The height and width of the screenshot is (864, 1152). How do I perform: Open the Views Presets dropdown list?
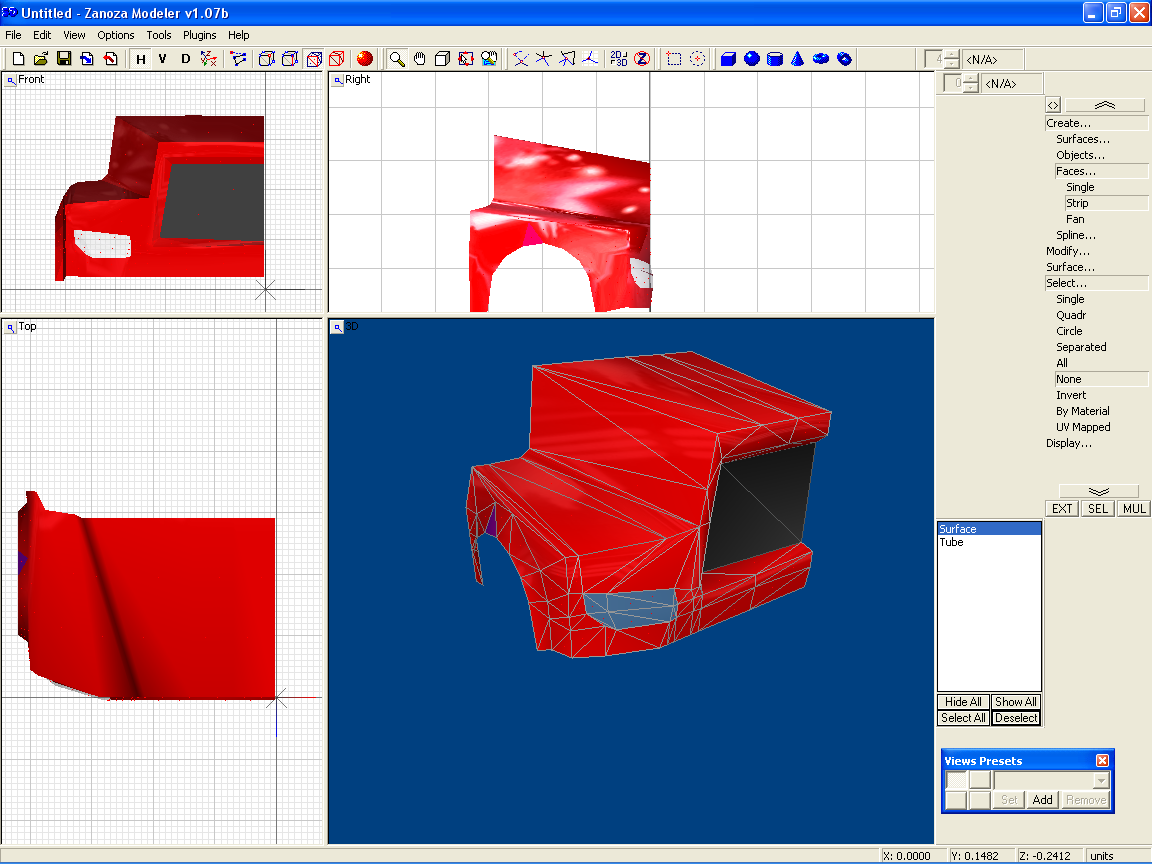tap(1101, 780)
